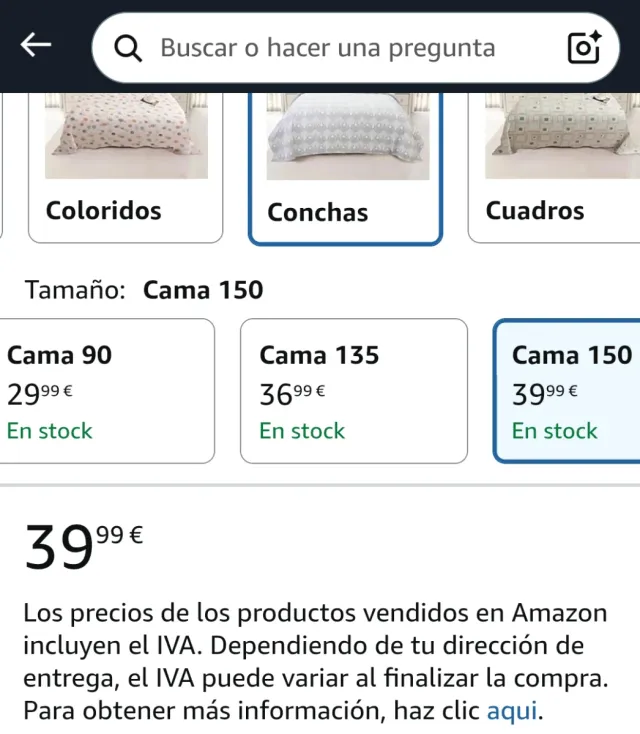This screenshot has width=640, height=734.
Task: Tap the back arrow icon
Action: click(x=36, y=45)
